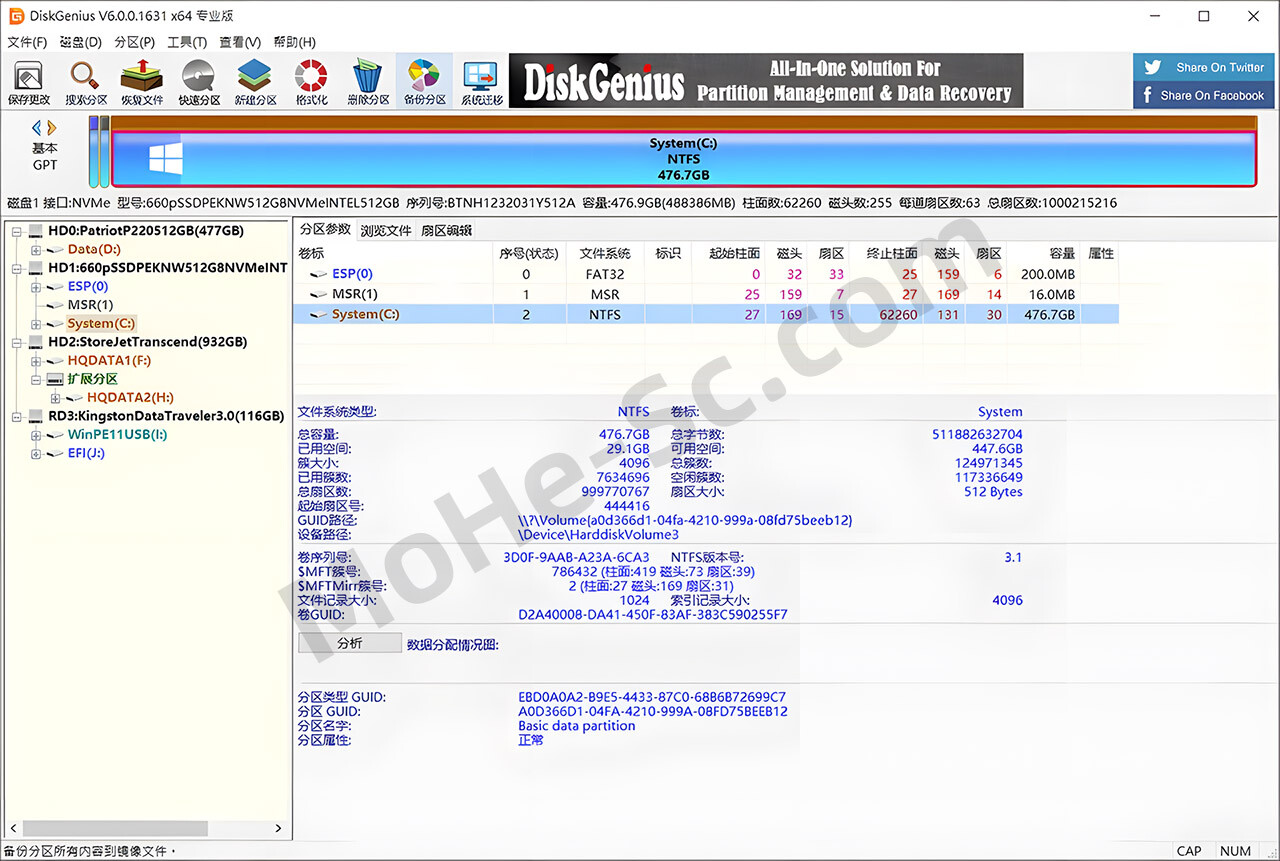Screen dimensions: 1280x861
Task: Click the tree panel scroll left arrow
Action: [13, 829]
